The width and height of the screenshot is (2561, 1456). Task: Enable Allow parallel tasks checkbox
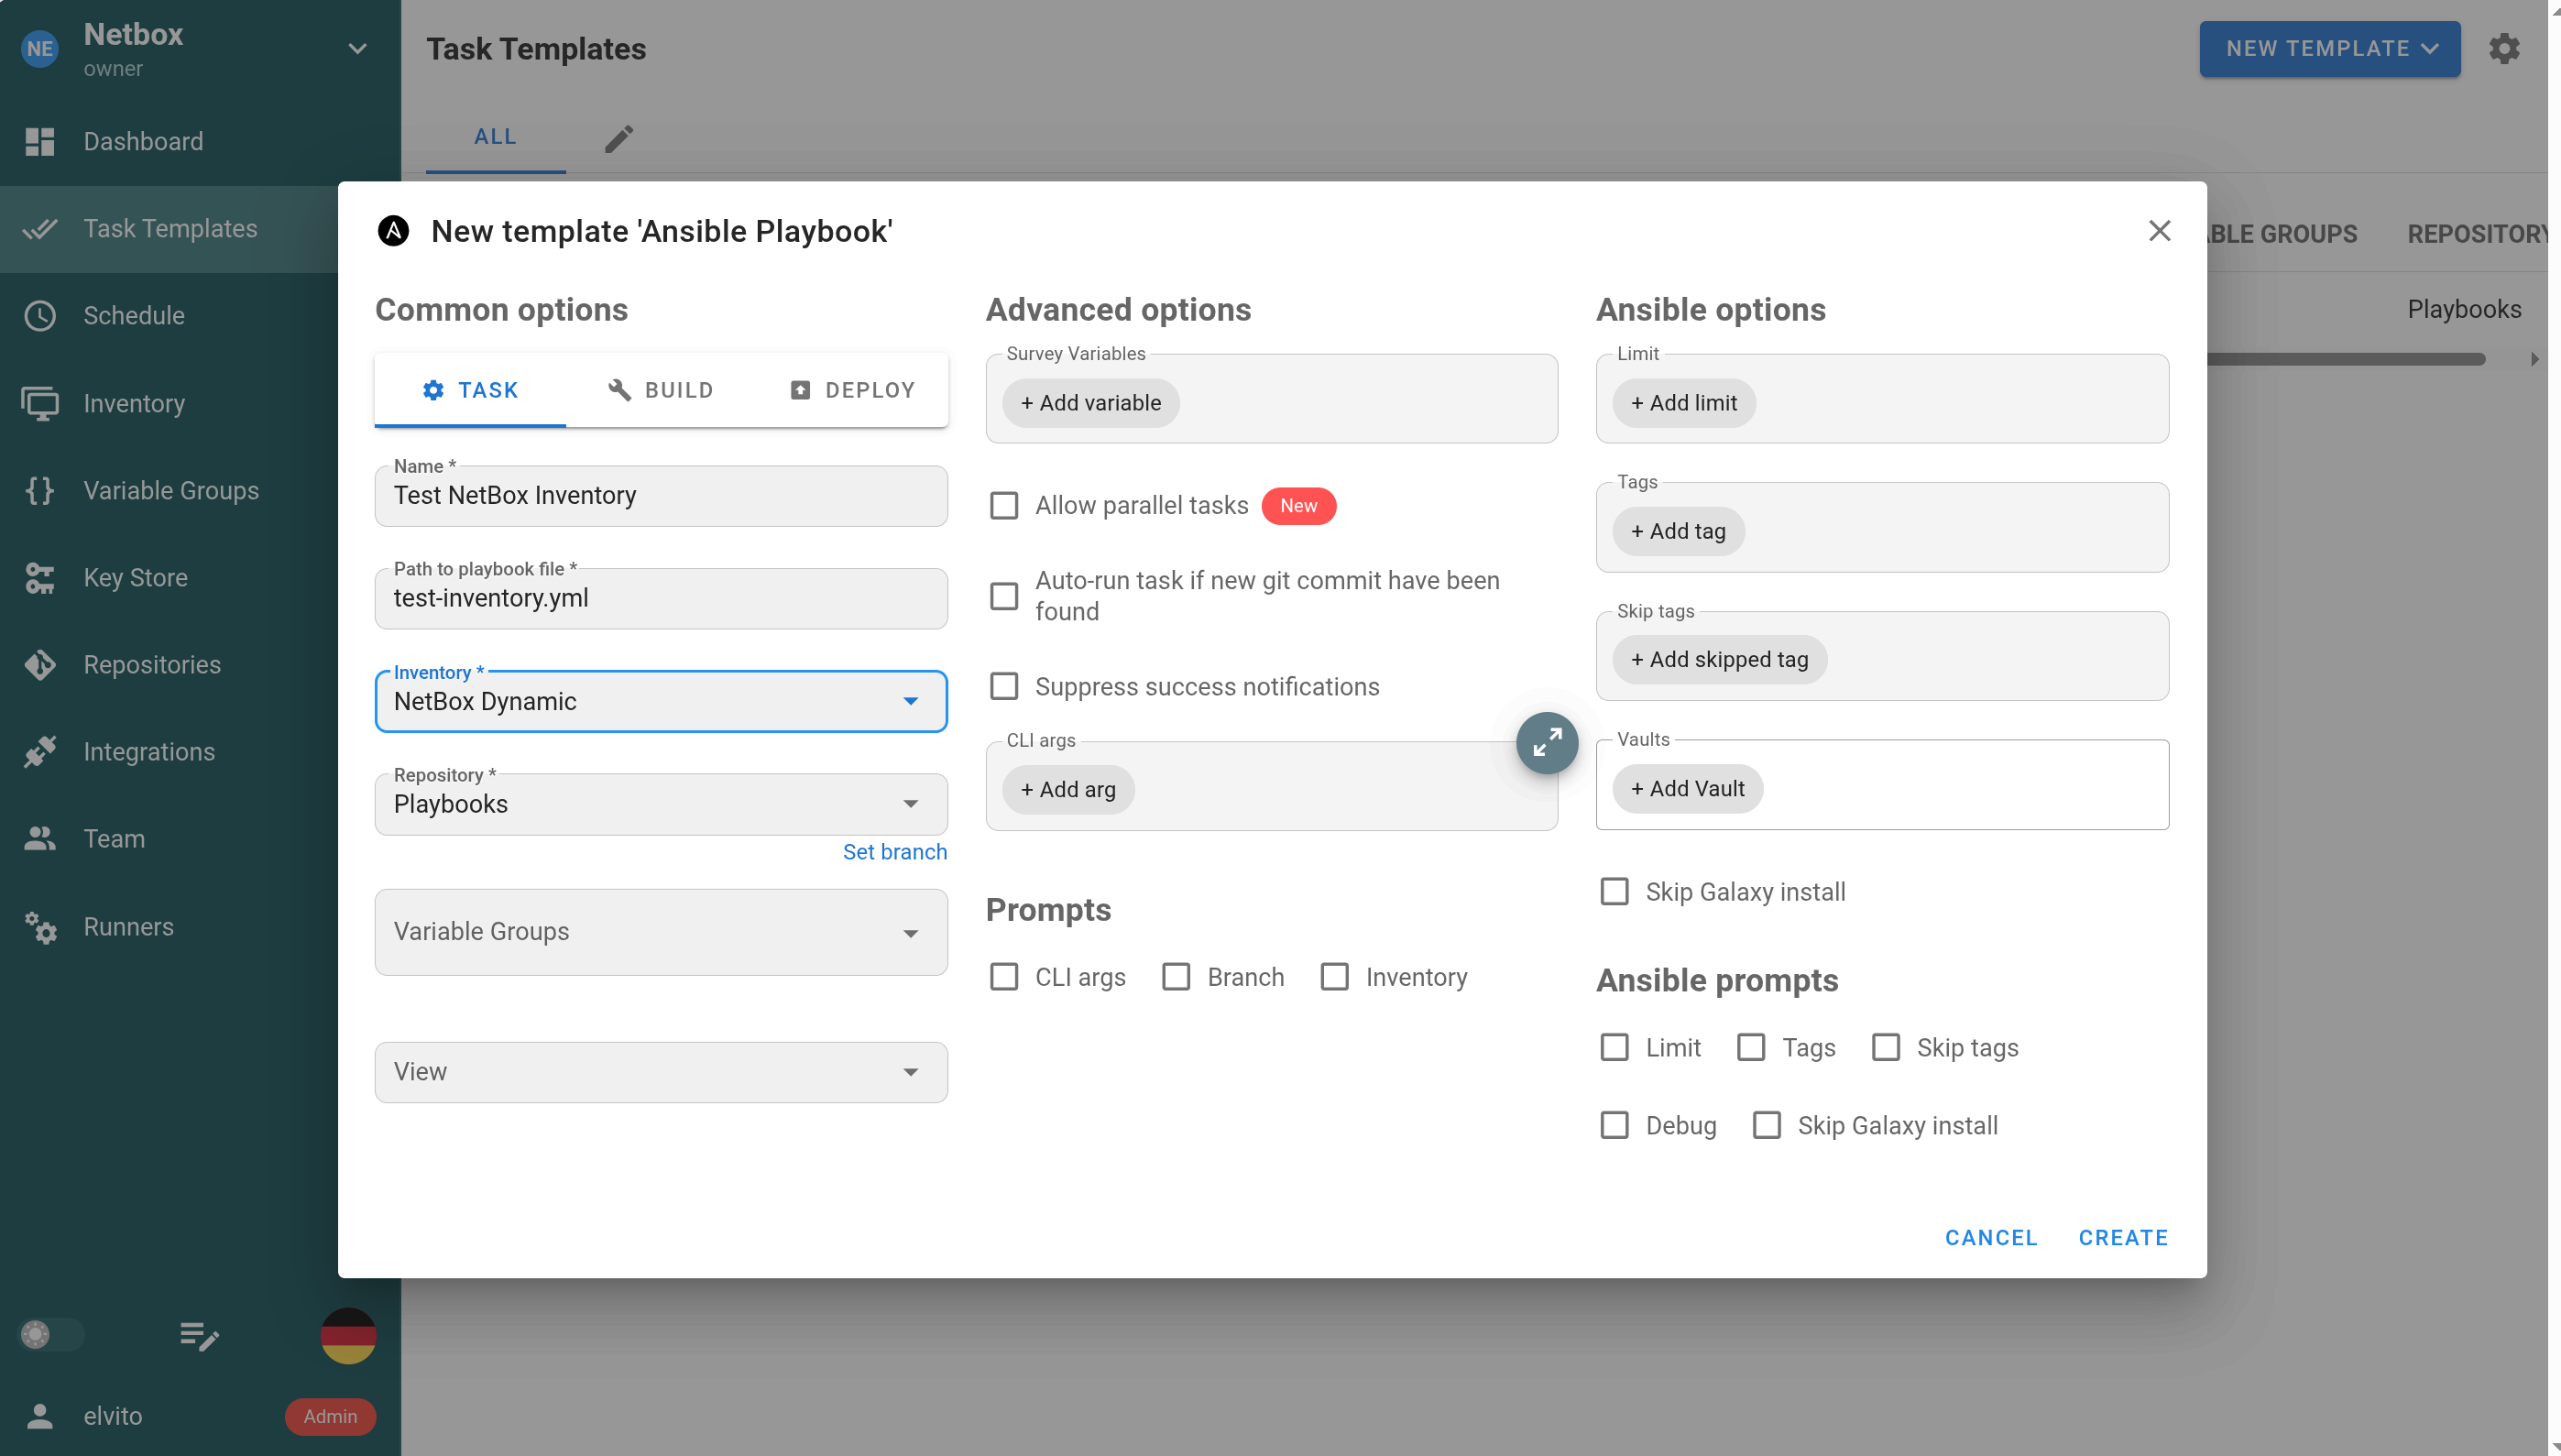1004,506
